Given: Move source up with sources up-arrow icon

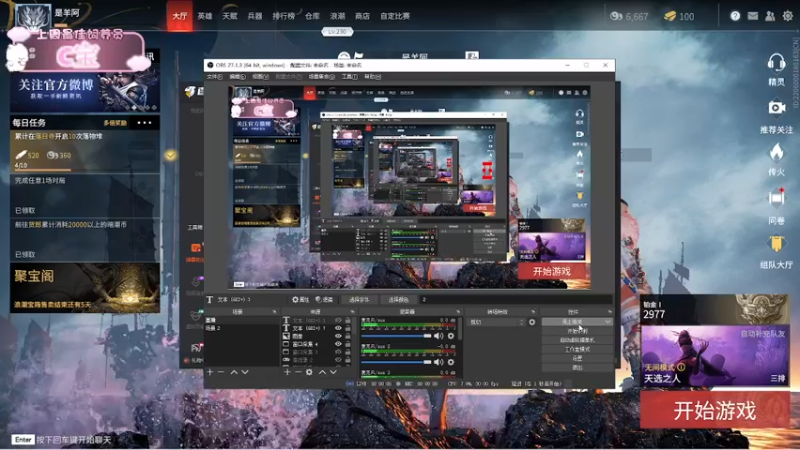Looking at the screenshot, I should pyautogui.click(x=322, y=372).
